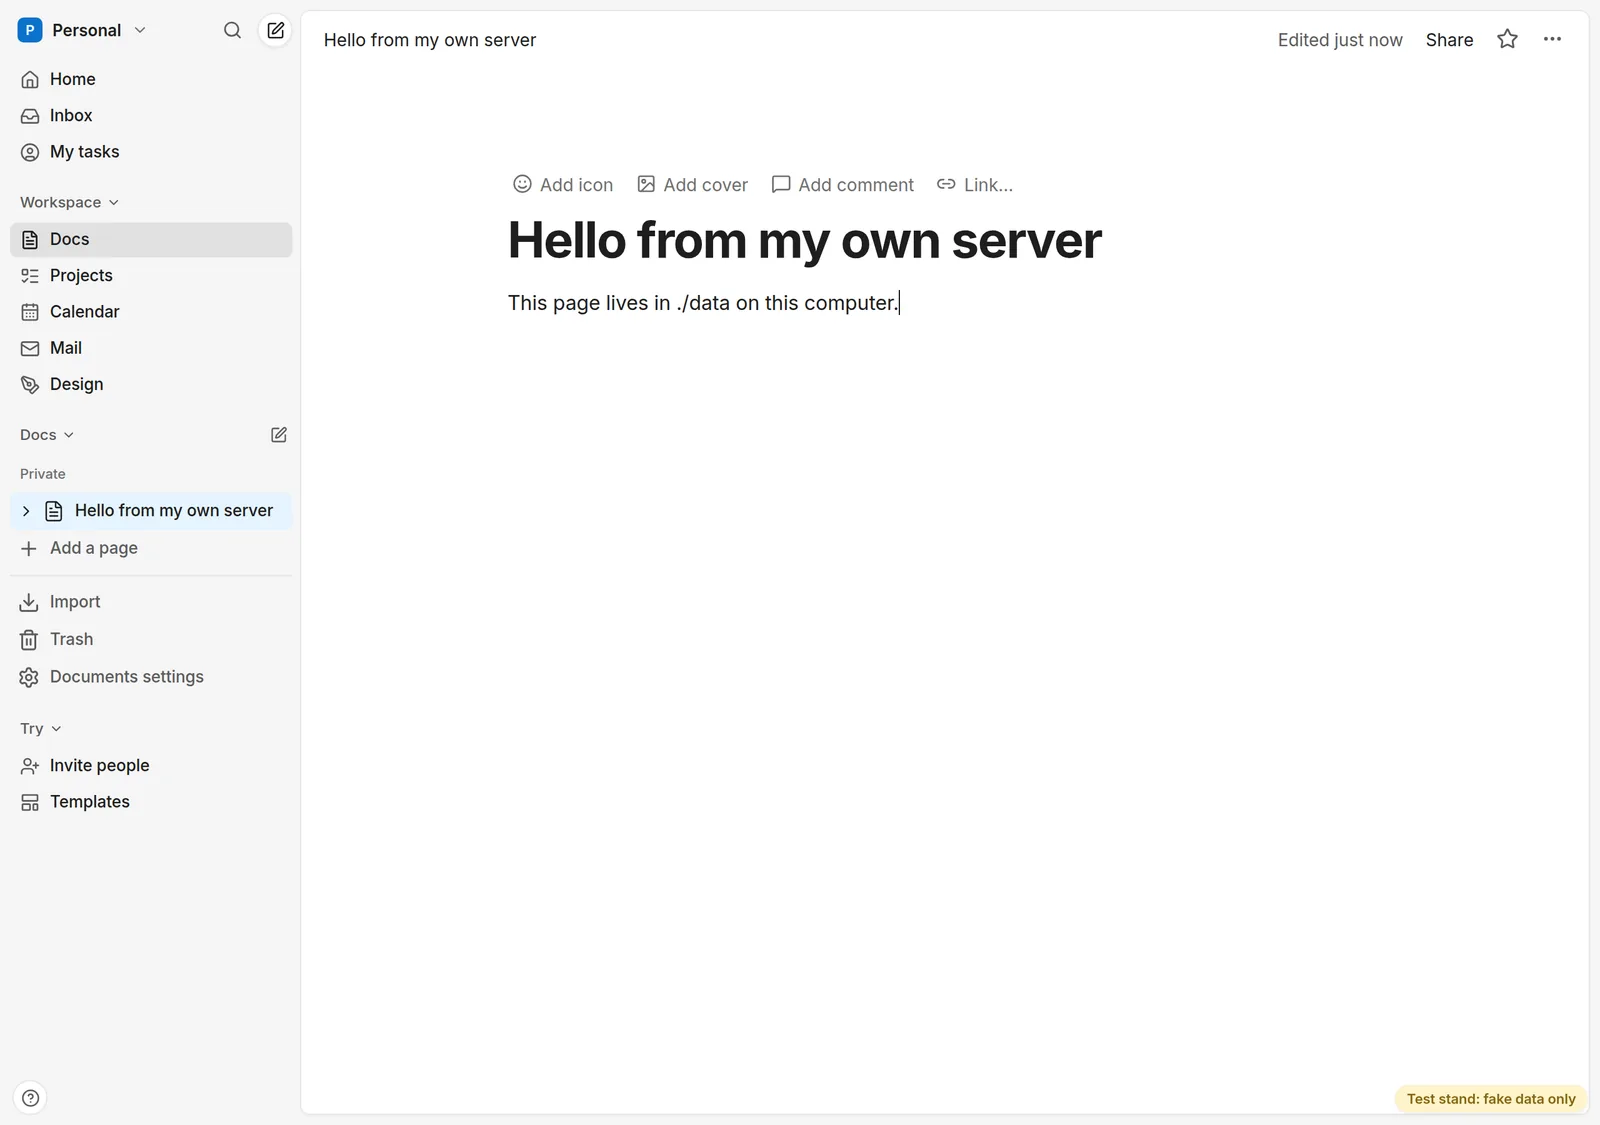Open the three-dot page options menu
1600x1125 pixels.
1552,39
